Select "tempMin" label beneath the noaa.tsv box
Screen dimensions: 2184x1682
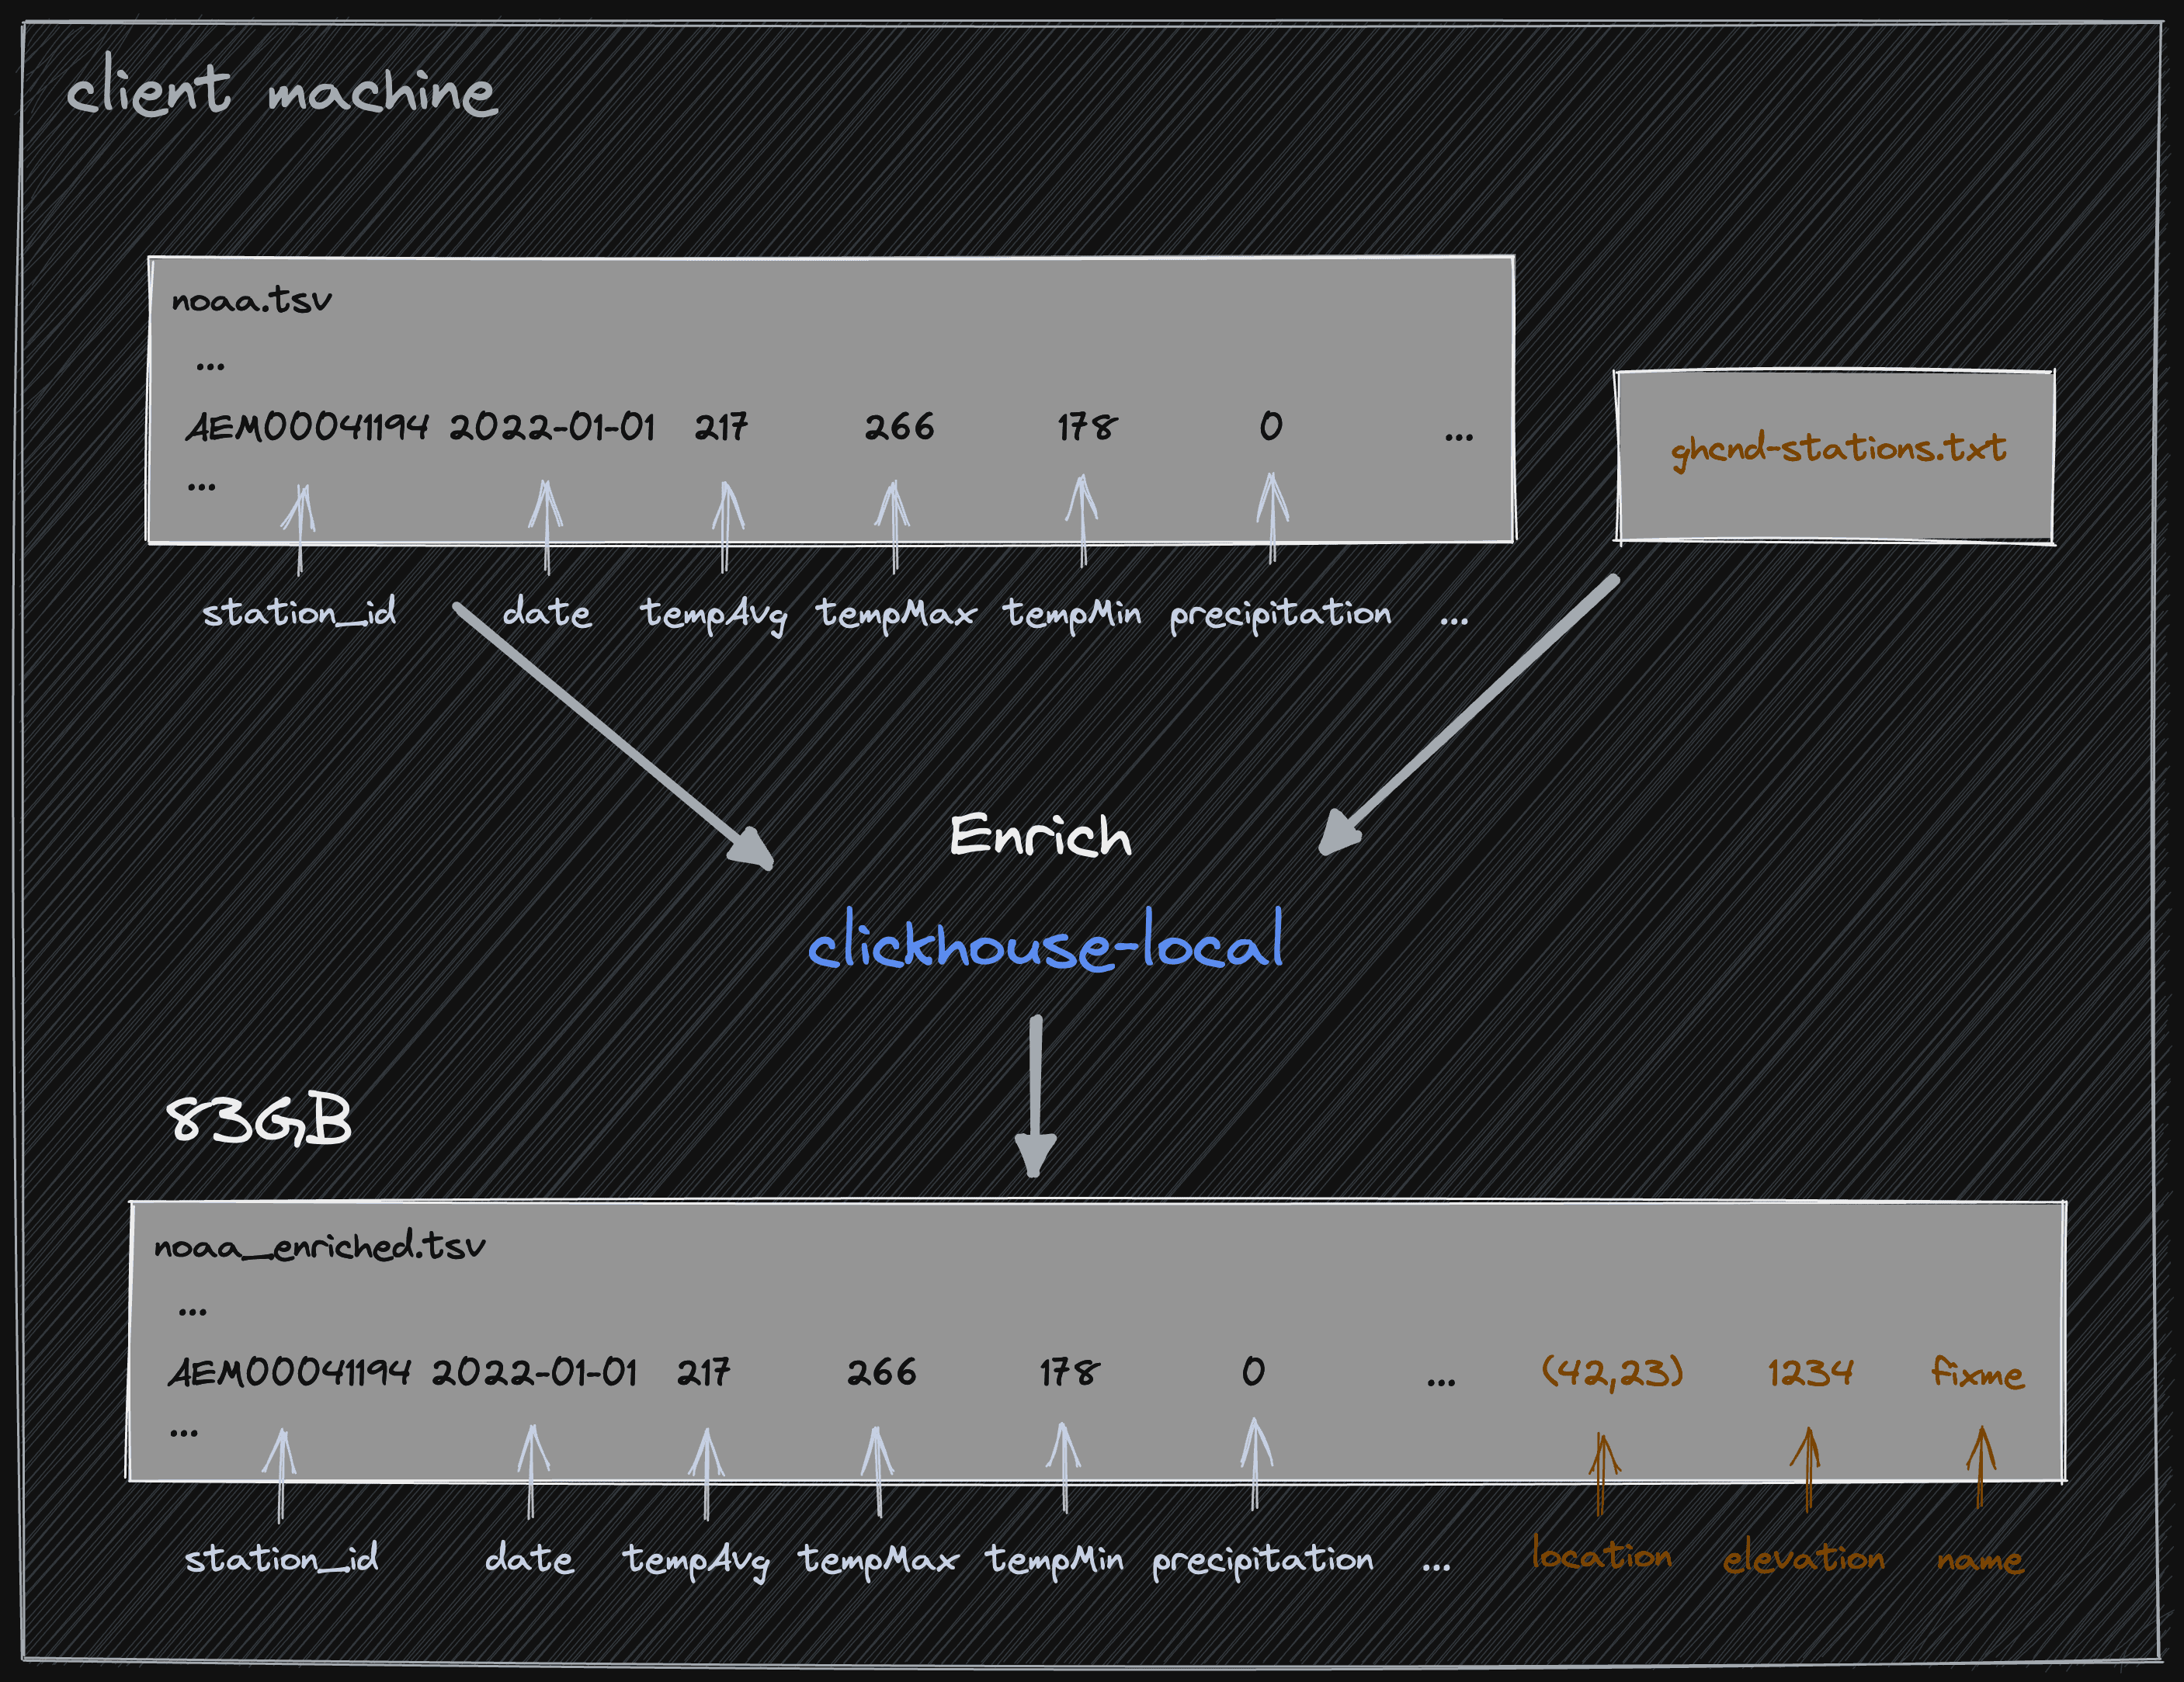[1072, 613]
